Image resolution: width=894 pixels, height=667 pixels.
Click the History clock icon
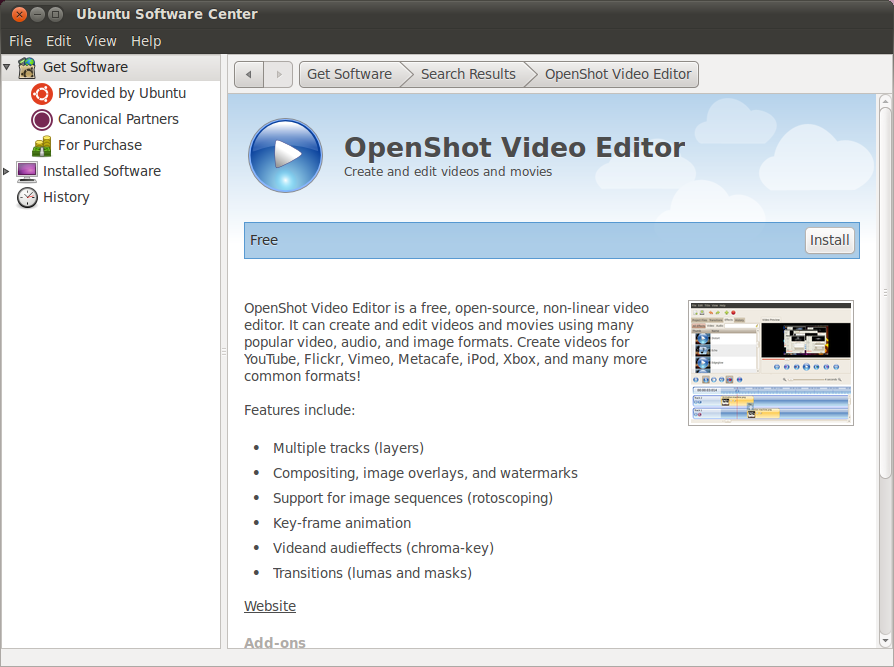tap(27, 198)
